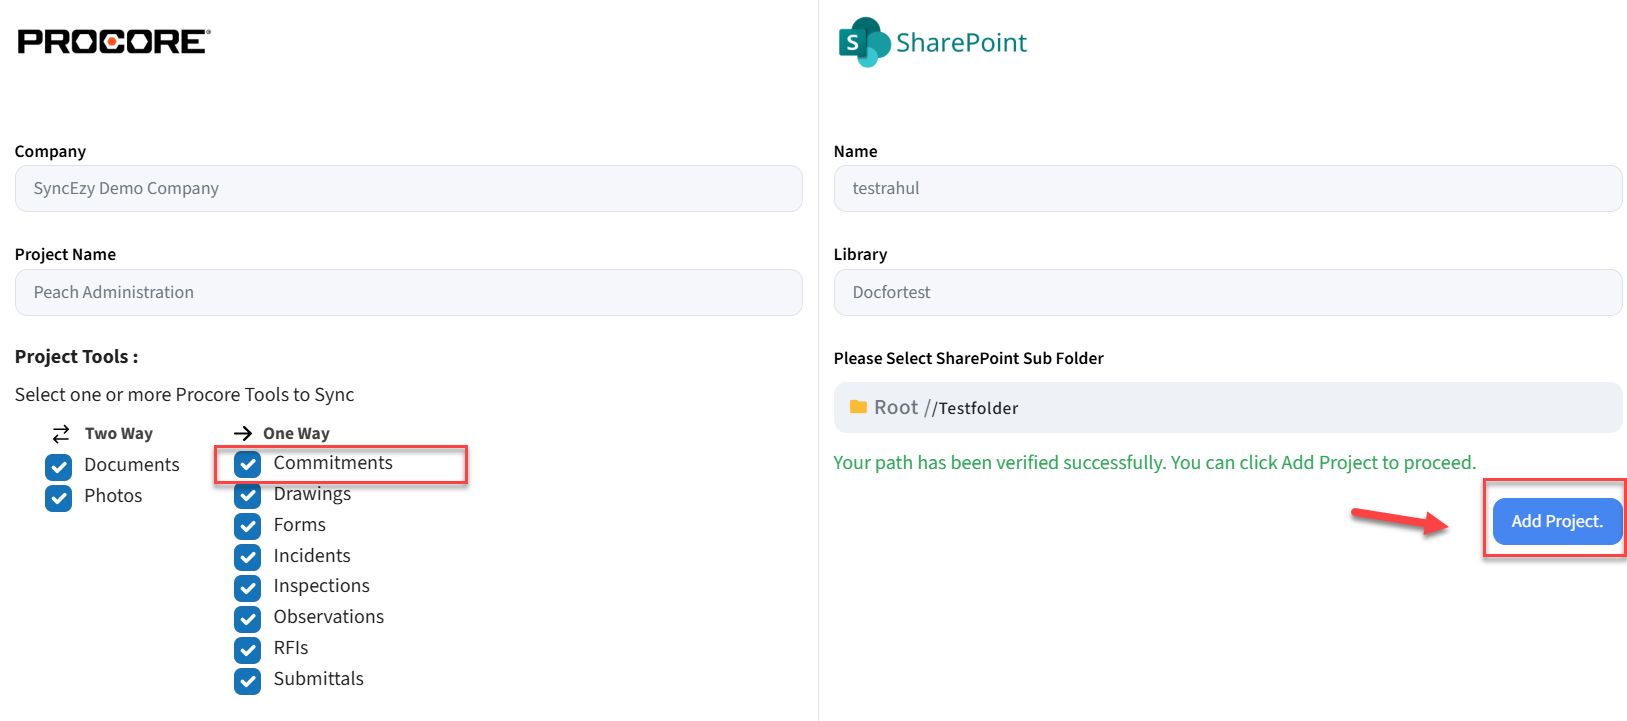Uncheck the Photos checkbox
1627x721 pixels.
[x=59, y=497]
